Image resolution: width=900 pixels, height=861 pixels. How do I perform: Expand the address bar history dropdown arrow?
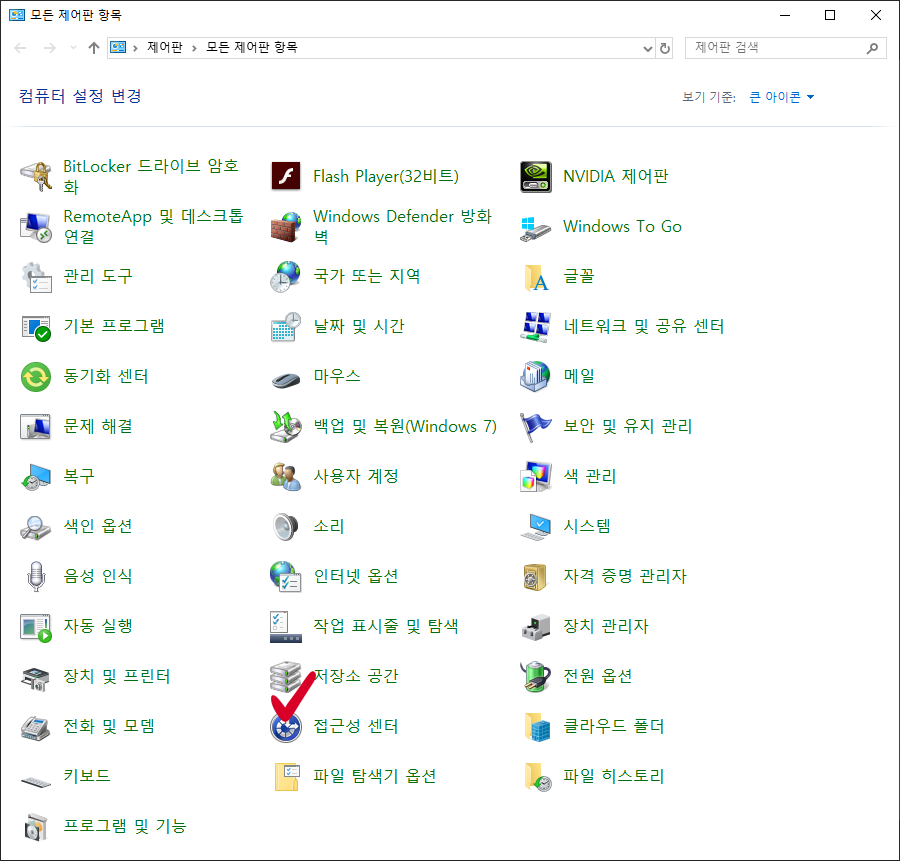(x=648, y=48)
